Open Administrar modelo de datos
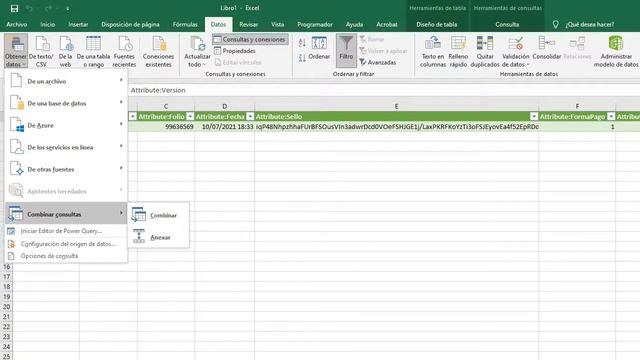Viewport: 640px width, 360px height. pos(616,51)
